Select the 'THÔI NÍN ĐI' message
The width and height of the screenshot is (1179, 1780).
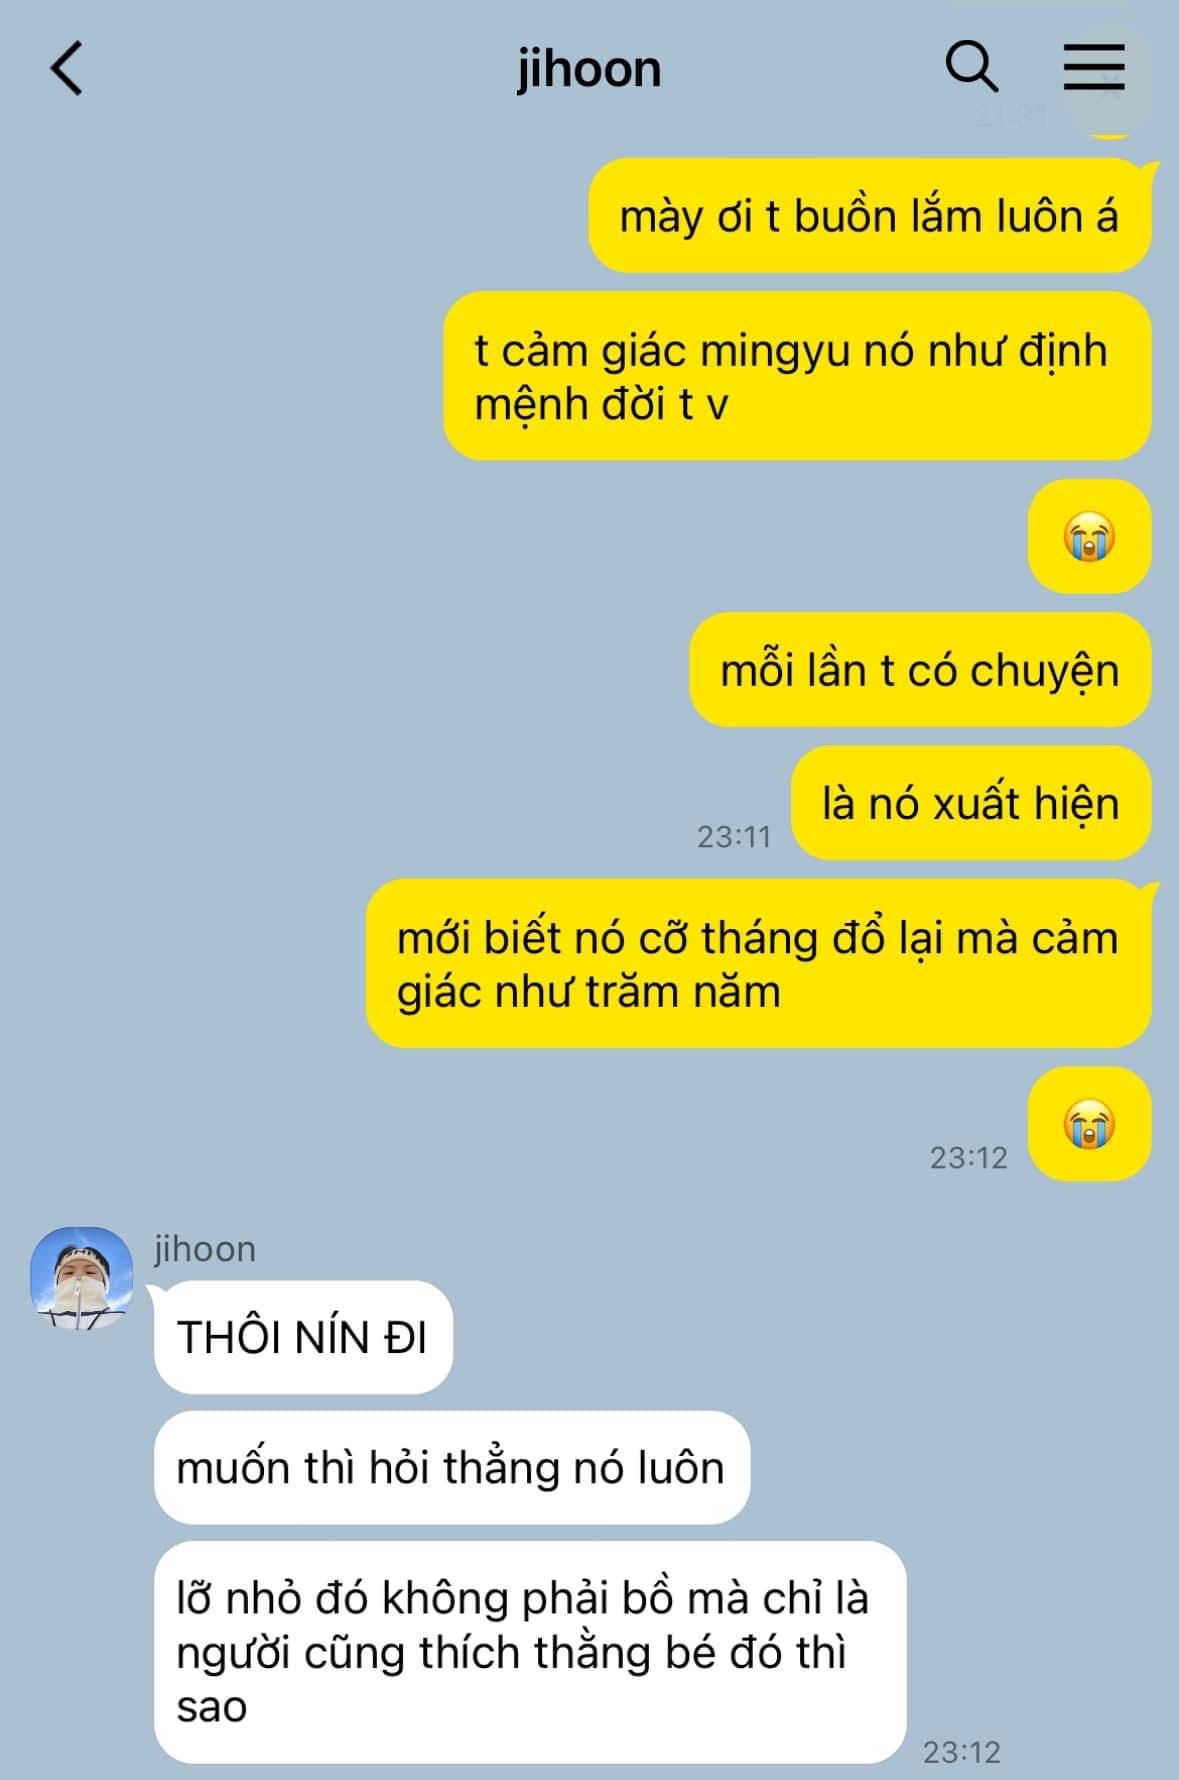click(x=303, y=1337)
